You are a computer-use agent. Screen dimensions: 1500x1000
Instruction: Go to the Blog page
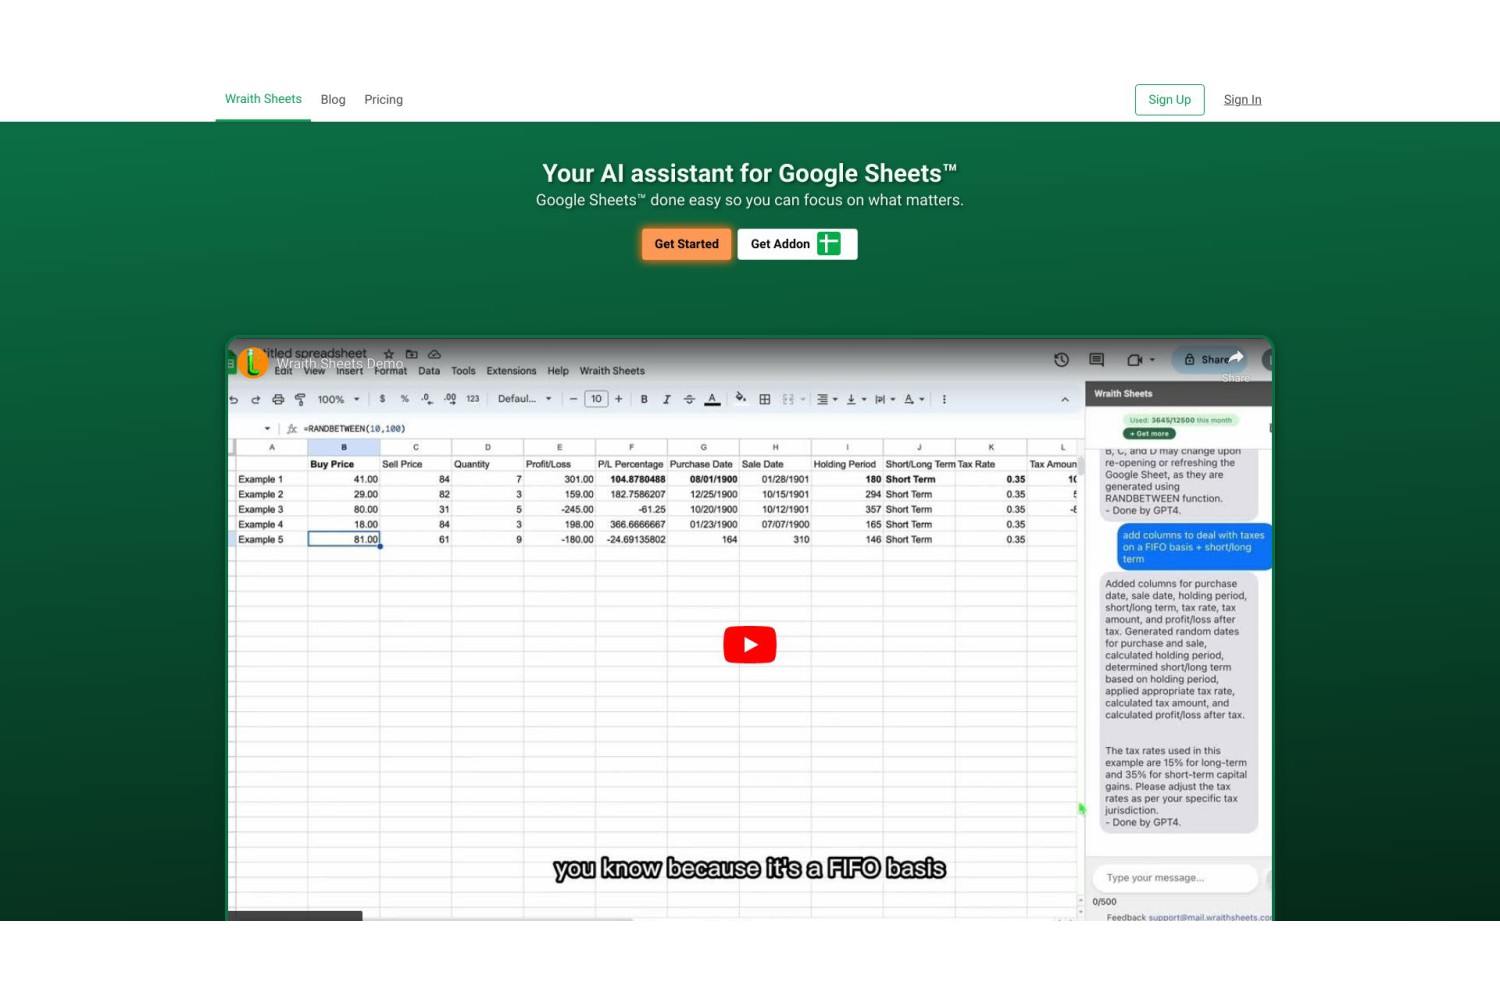point(333,100)
